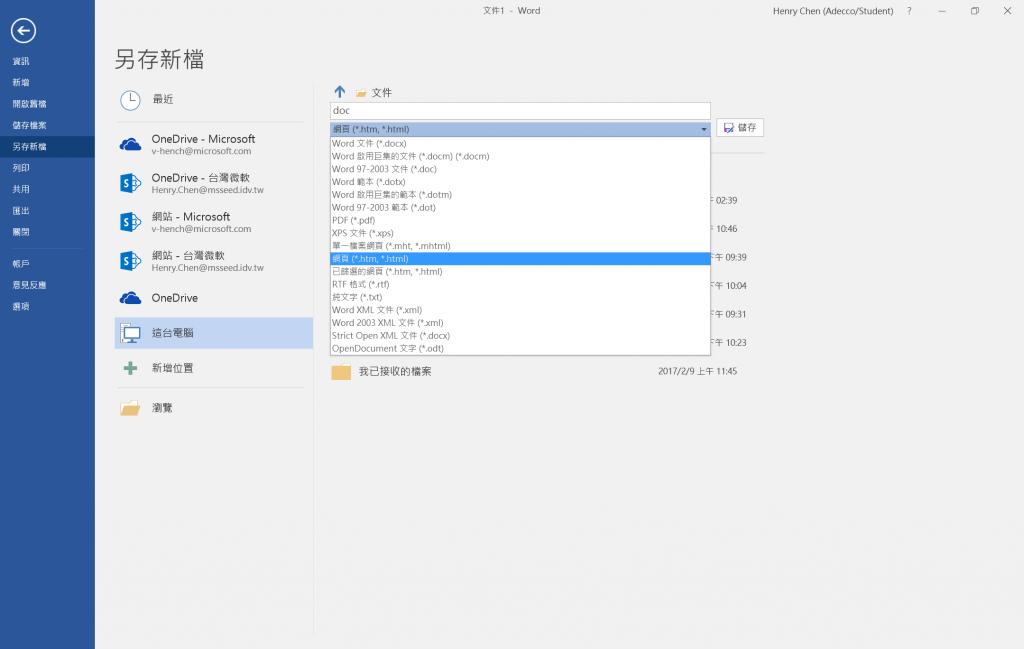
Task: Click SharePoint icon for 網站 - Microsoft
Action: pos(131,222)
